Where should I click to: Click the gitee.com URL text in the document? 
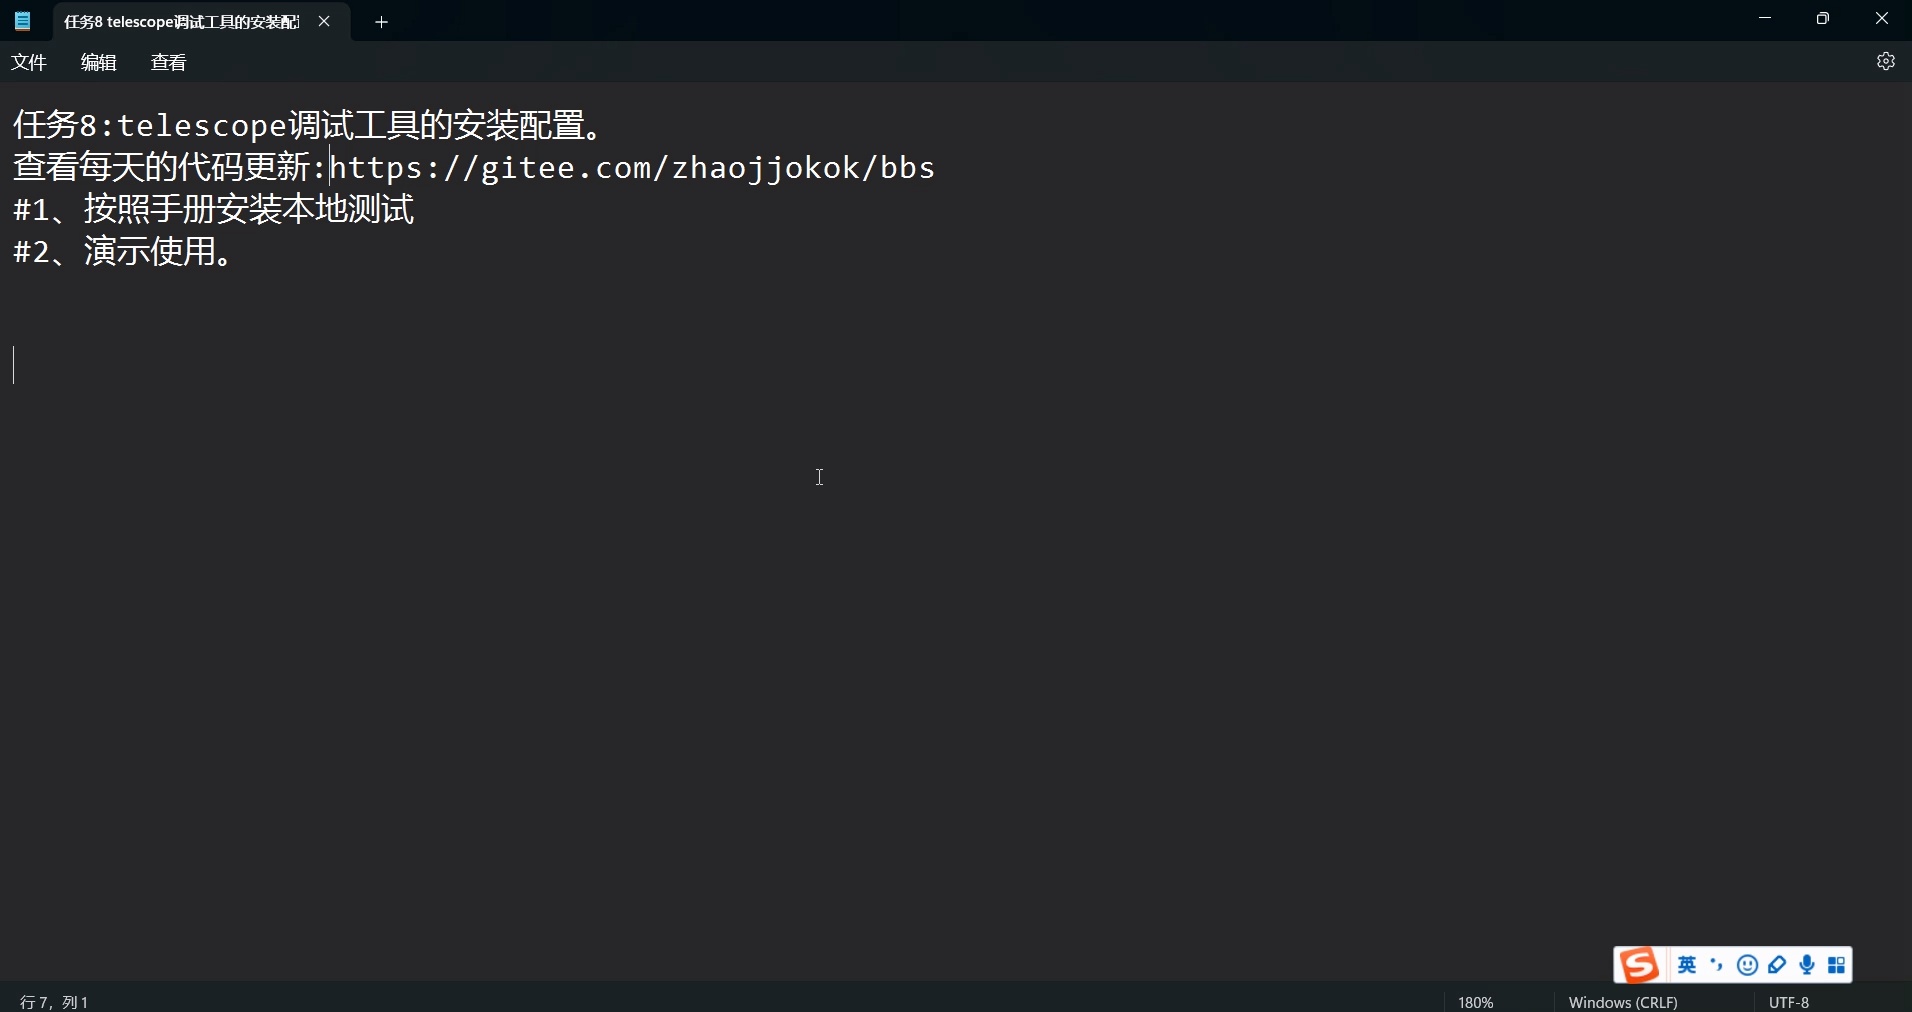(x=630, y=167)
